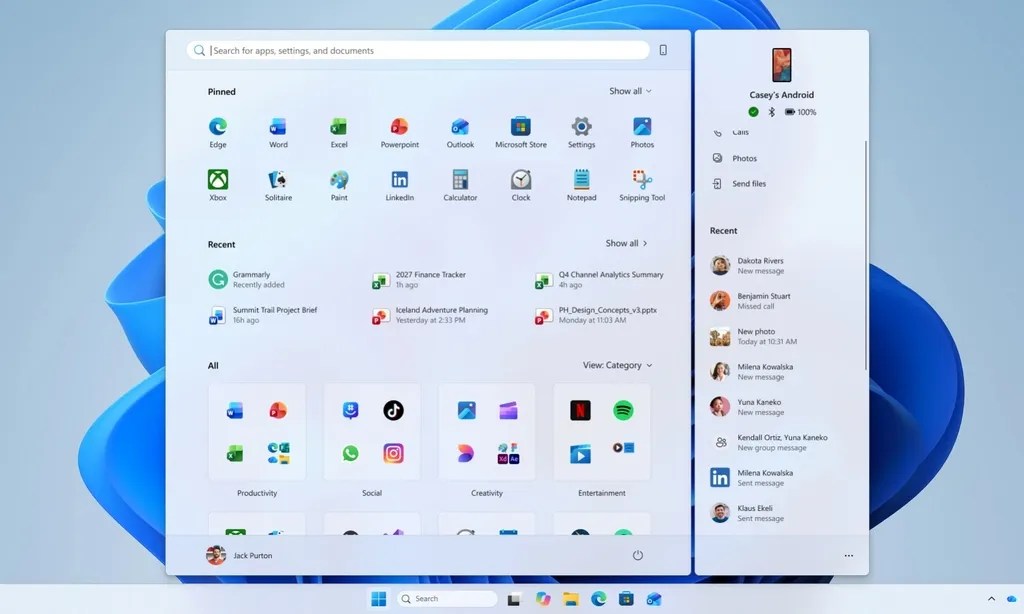Launch Powerpoint from pinned apps
Viewport: 1024px width, 614px height.
coord(400,133)
